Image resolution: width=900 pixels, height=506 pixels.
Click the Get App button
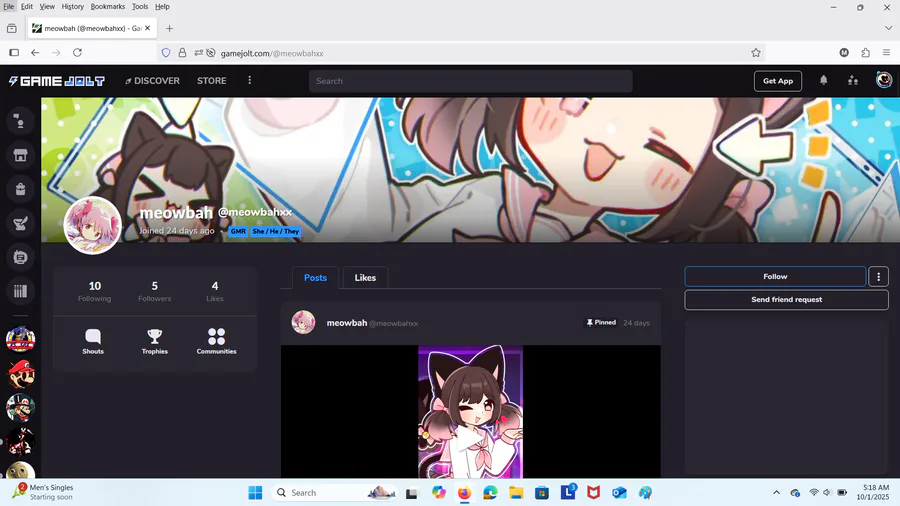point(778,81)
